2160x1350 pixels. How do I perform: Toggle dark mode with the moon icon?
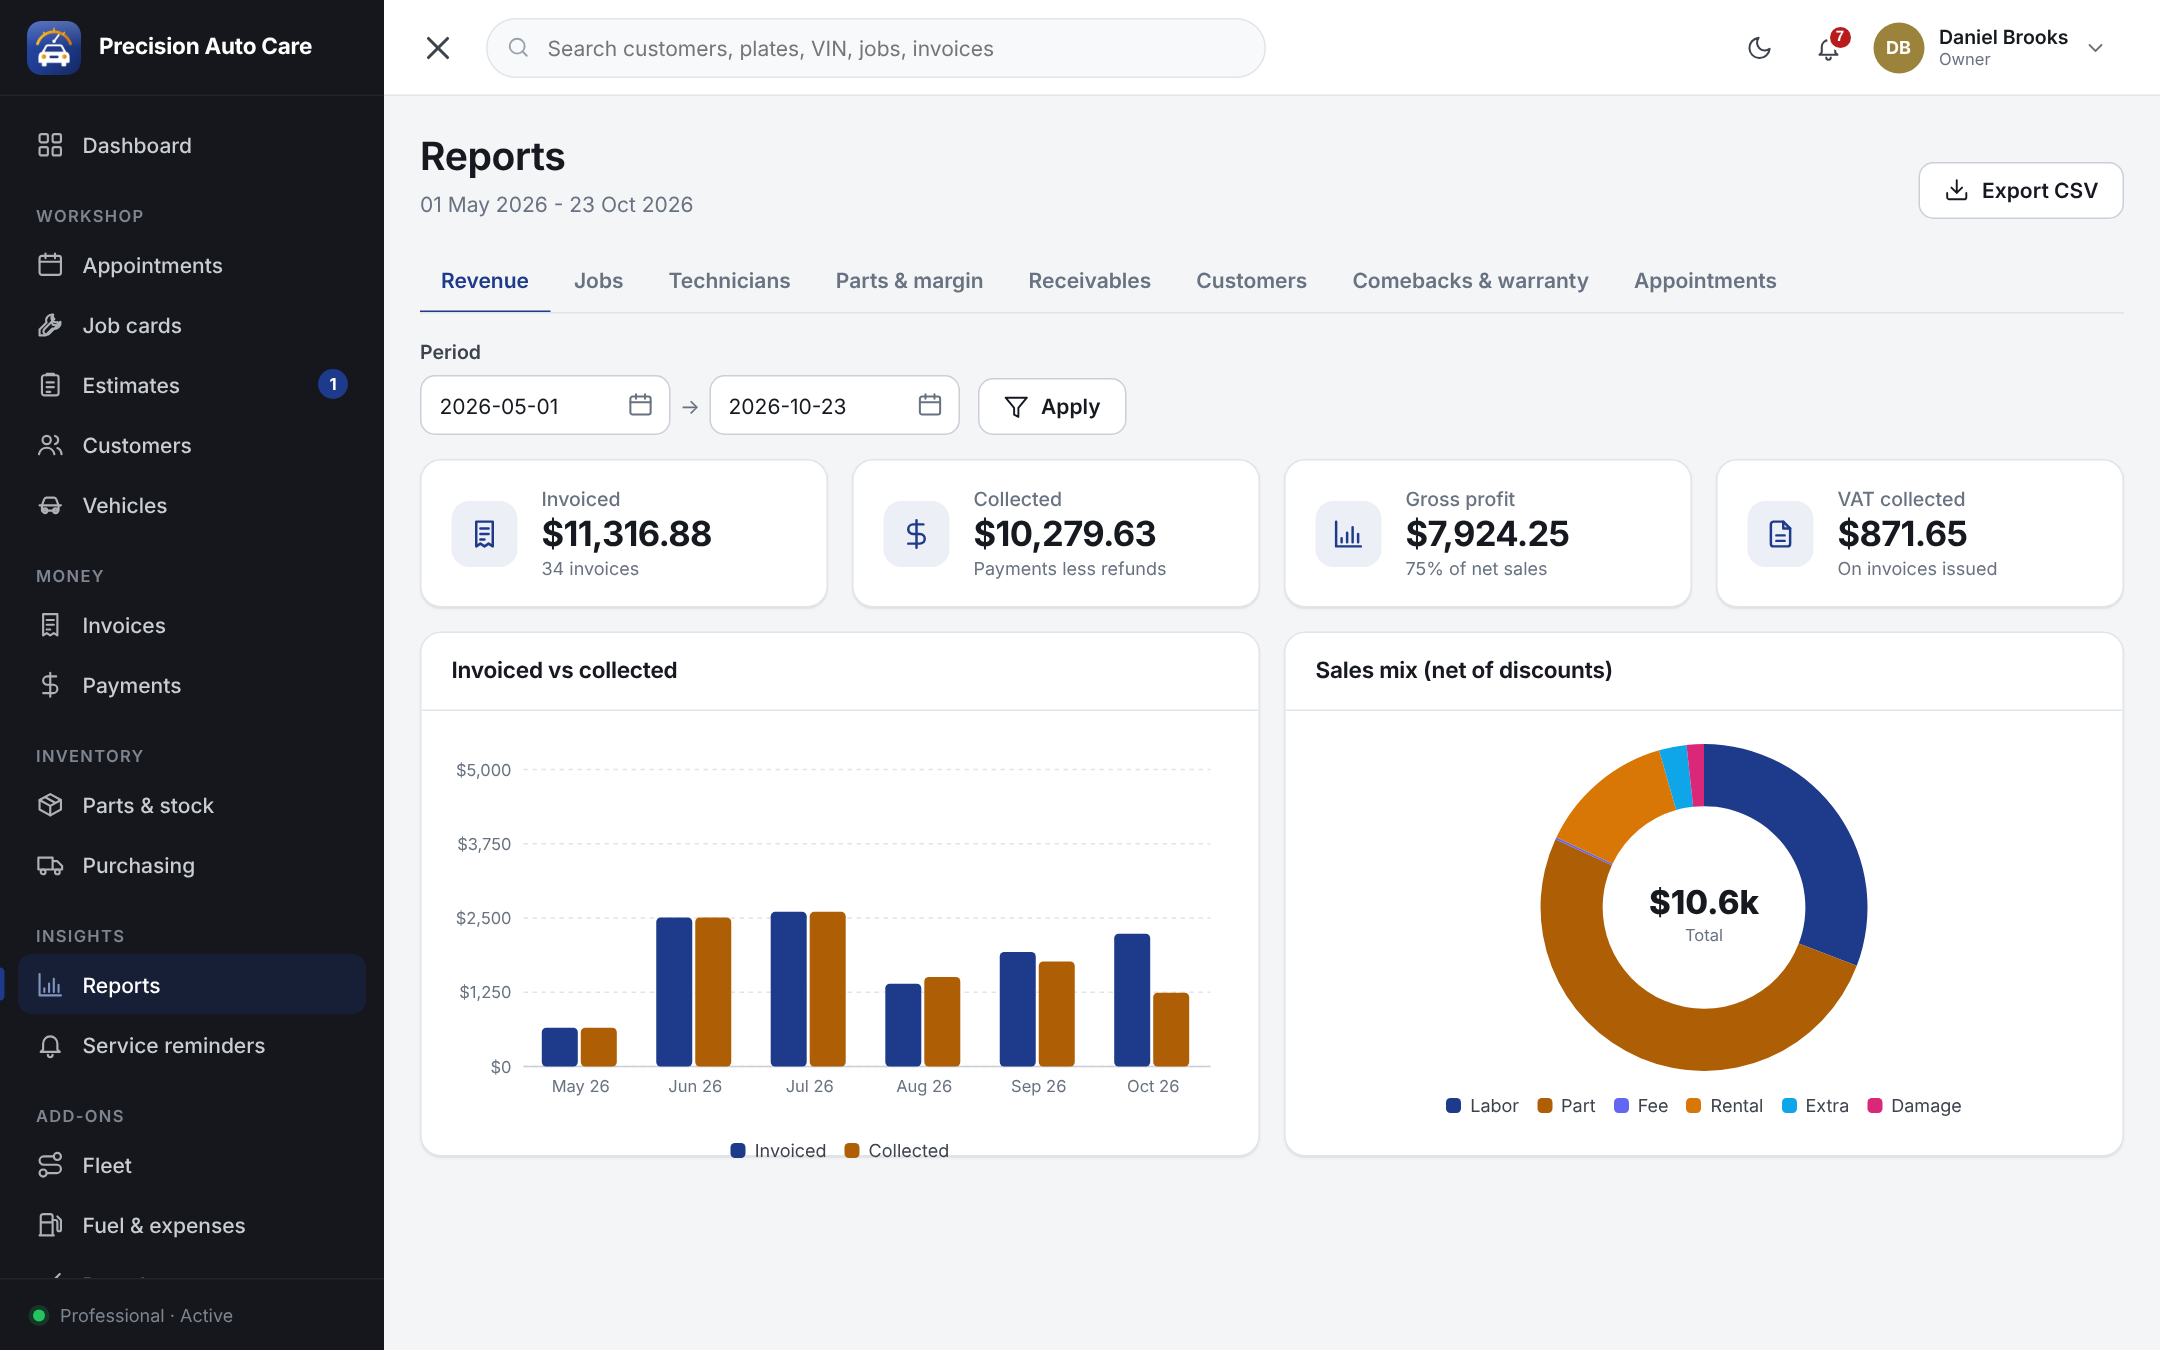(x=1759, y=48)
